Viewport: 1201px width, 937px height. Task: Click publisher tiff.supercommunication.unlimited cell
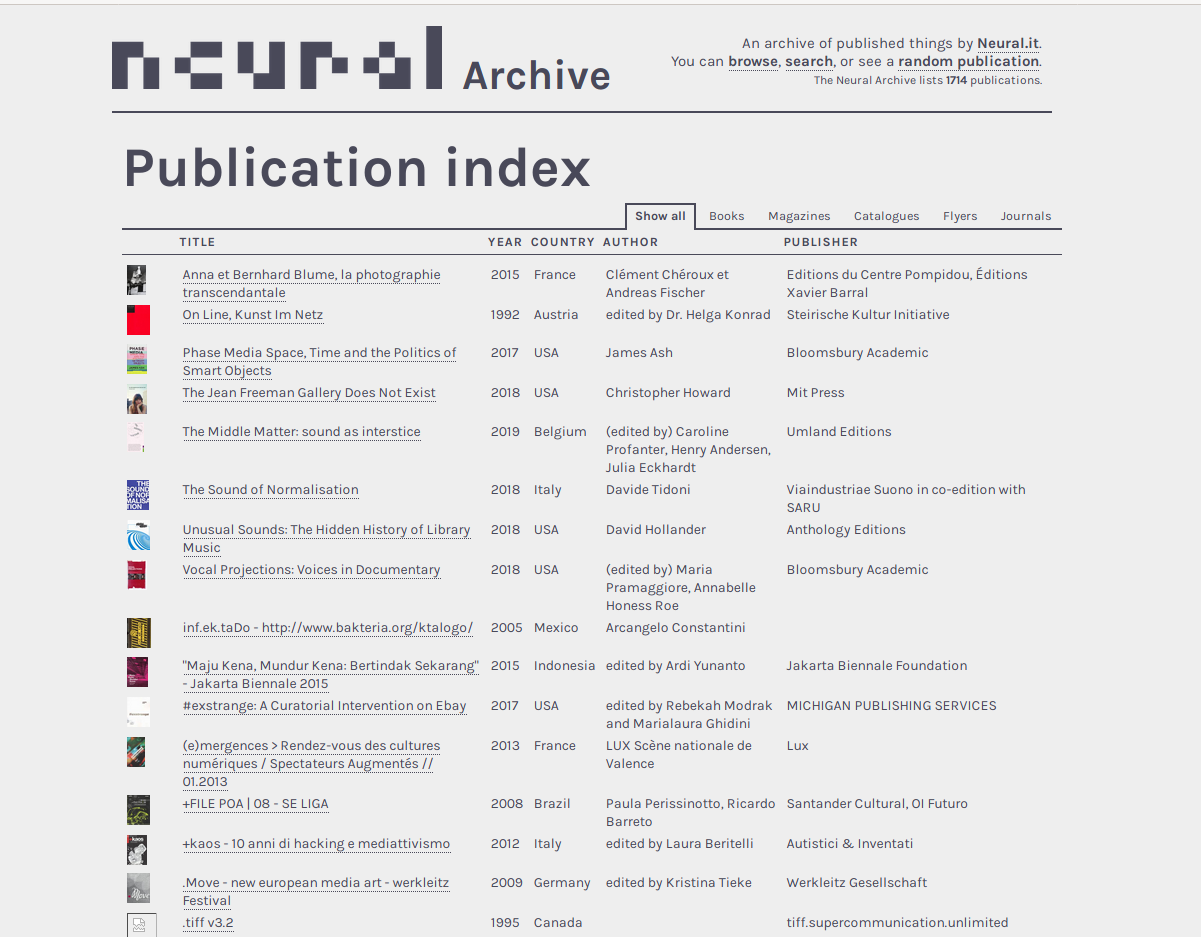898,923
